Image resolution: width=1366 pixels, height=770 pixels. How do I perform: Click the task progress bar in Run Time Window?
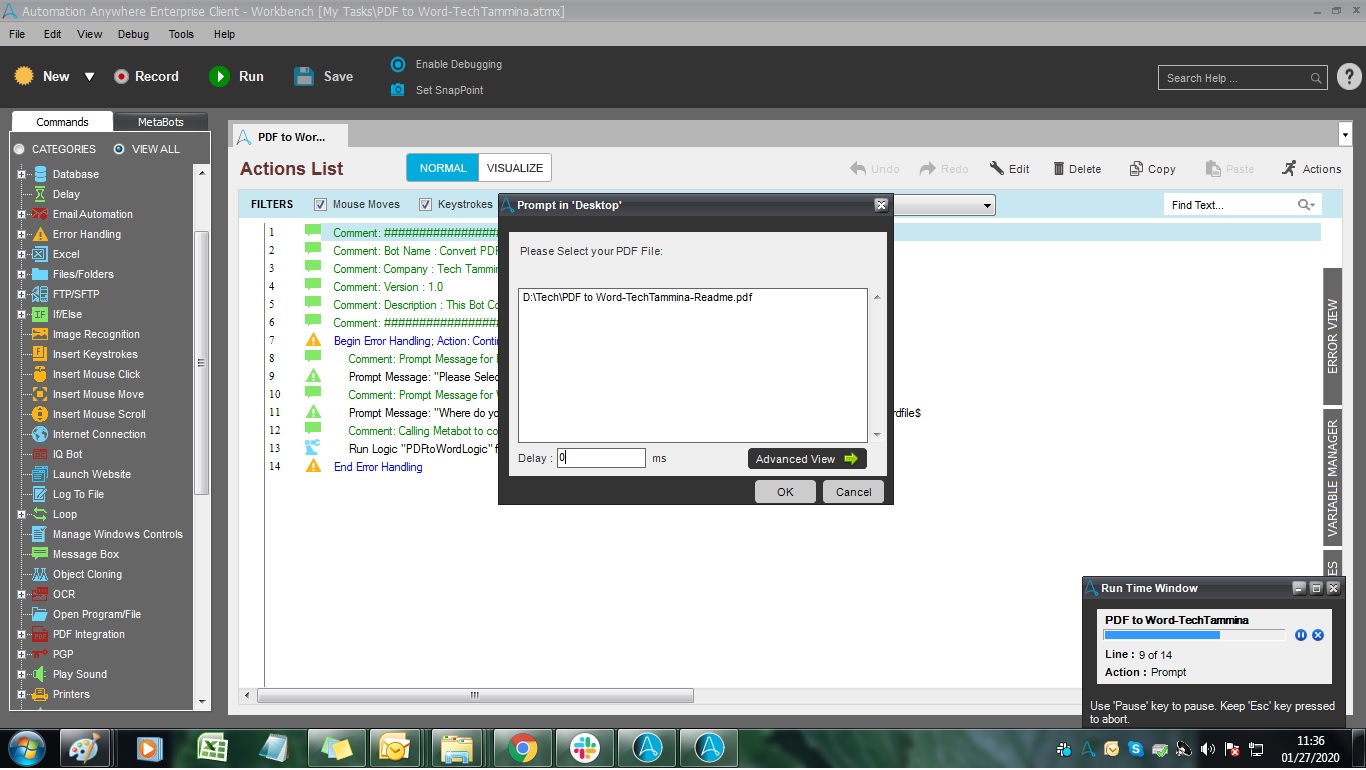pyautogui.click(x=1194, y=635)
